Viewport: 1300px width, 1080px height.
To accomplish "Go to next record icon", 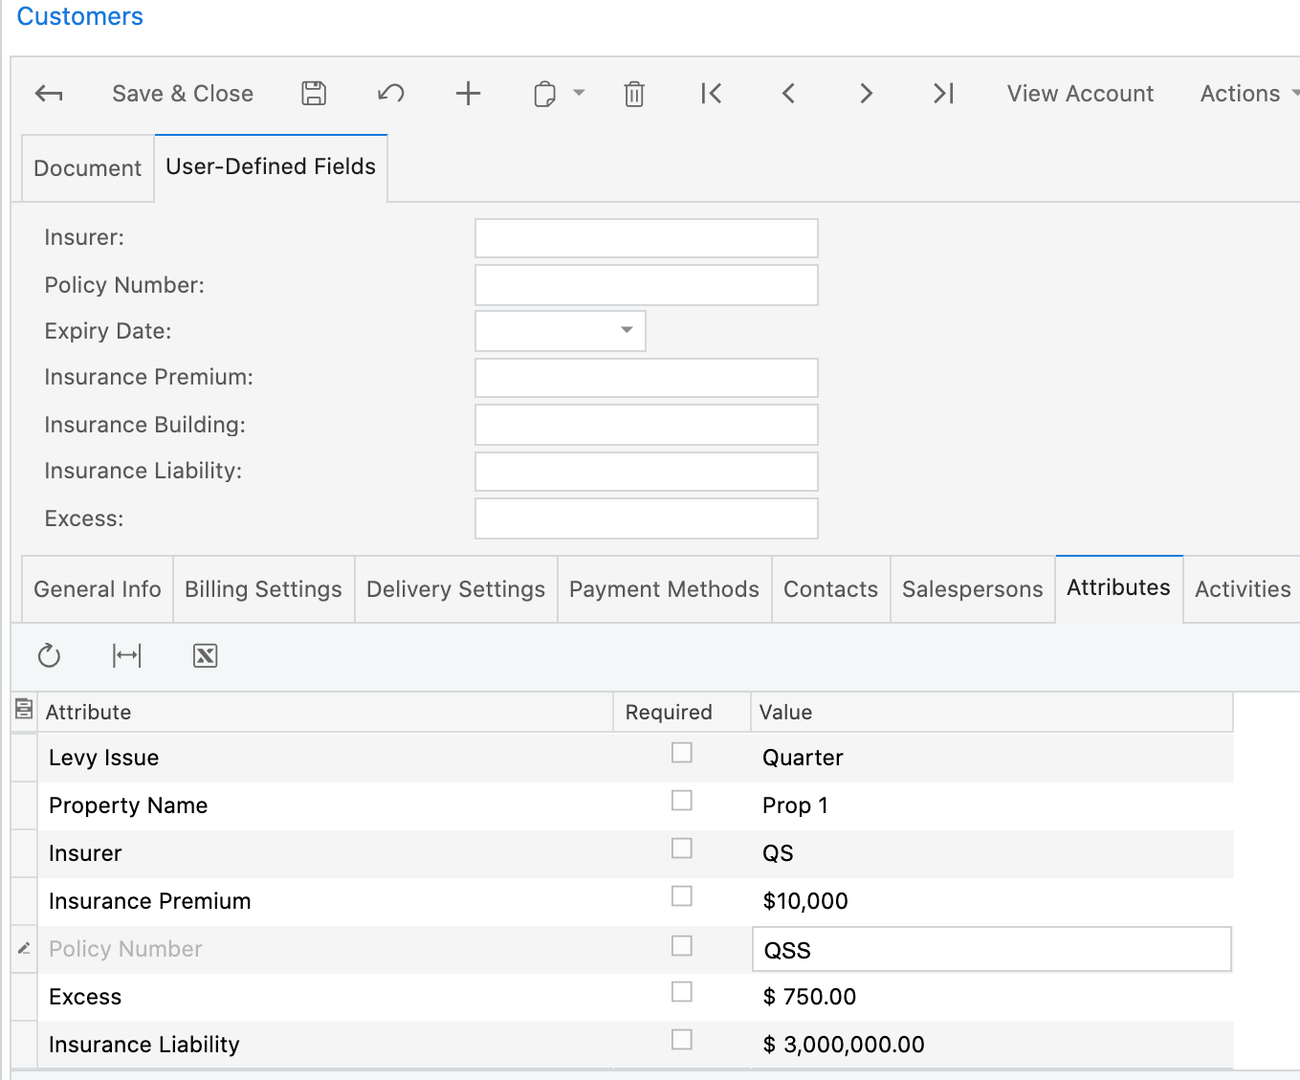I will click(866, 94).
